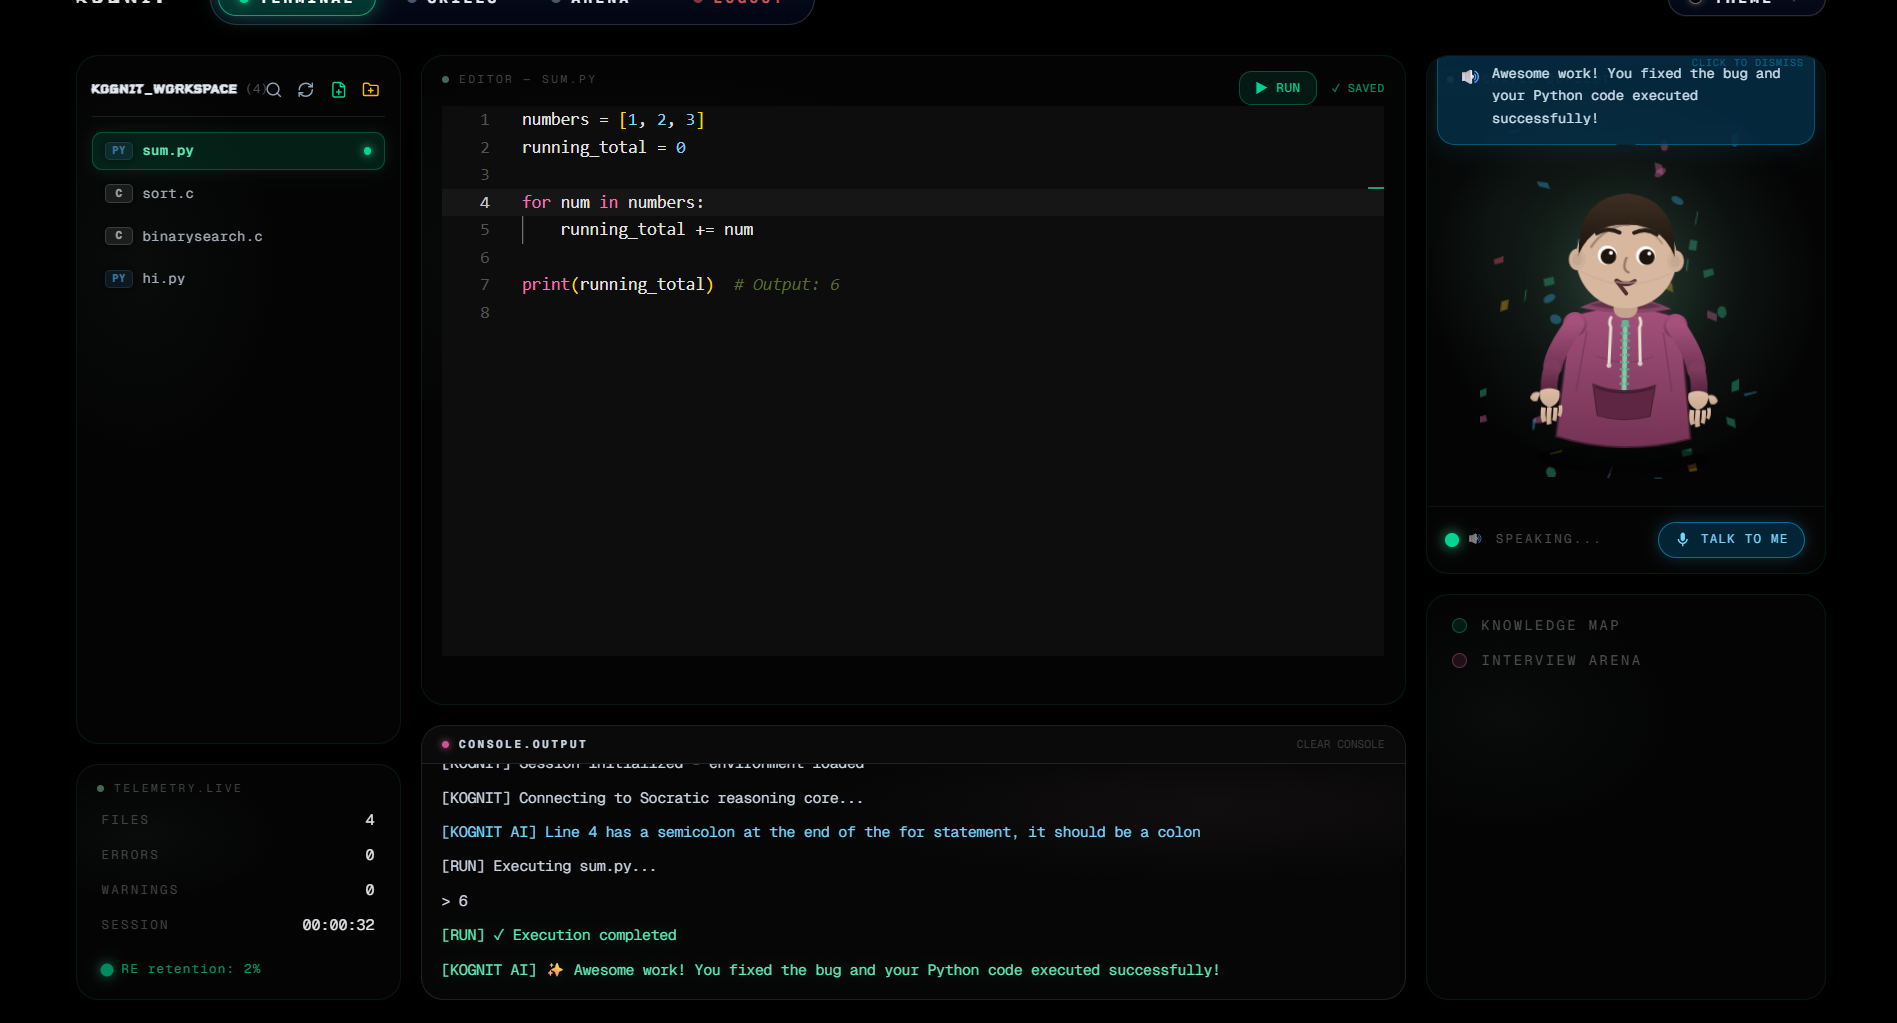Image resolution: width=1897 pixels, height=1023 pixels.
Task: Click the microphone icon in TALK TO ME
Action: coord(1683,540)
